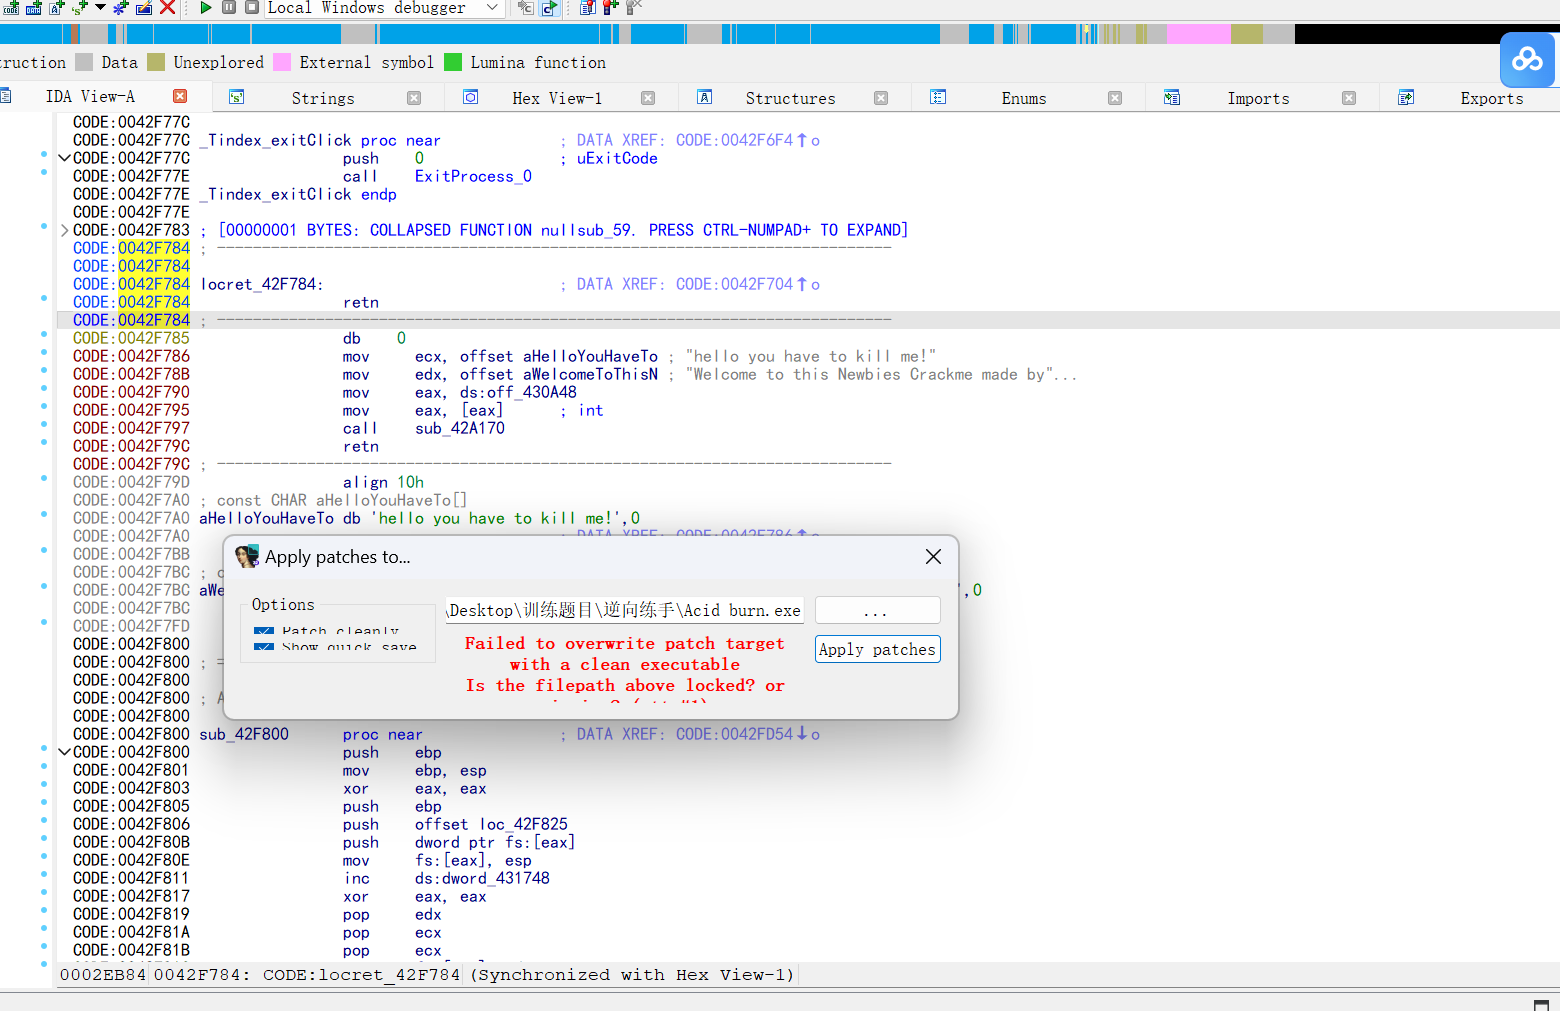
Task: Click the Acid burn.exe file path field
Action: pos(625,610)
